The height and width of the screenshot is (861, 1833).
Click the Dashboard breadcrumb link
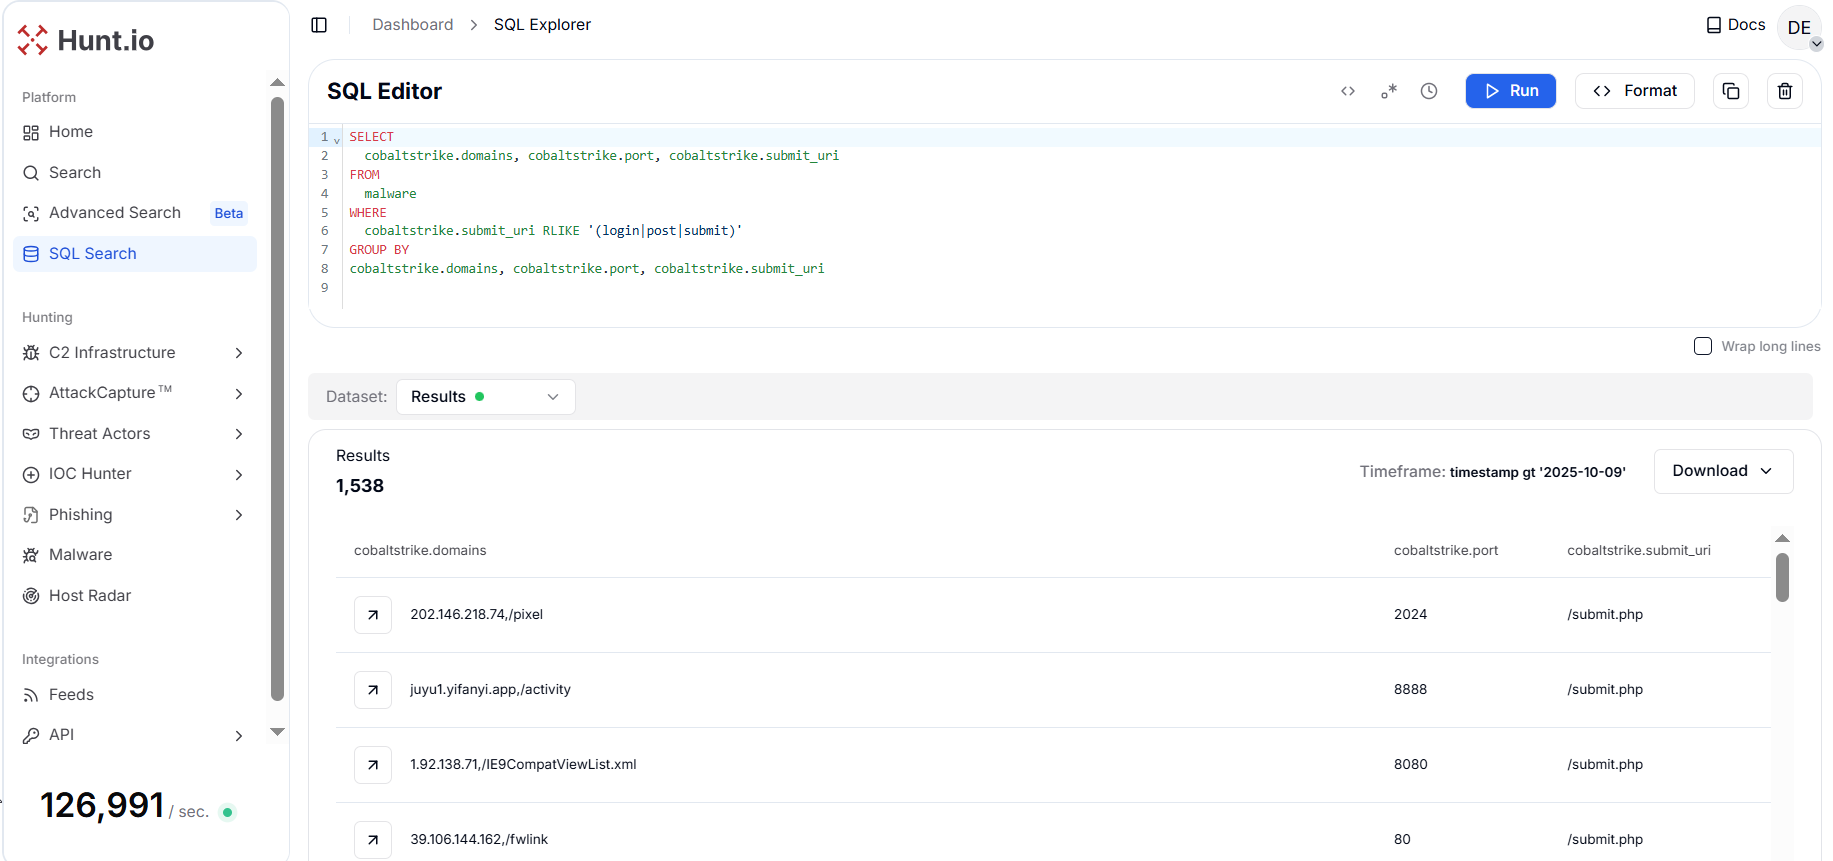413,25
